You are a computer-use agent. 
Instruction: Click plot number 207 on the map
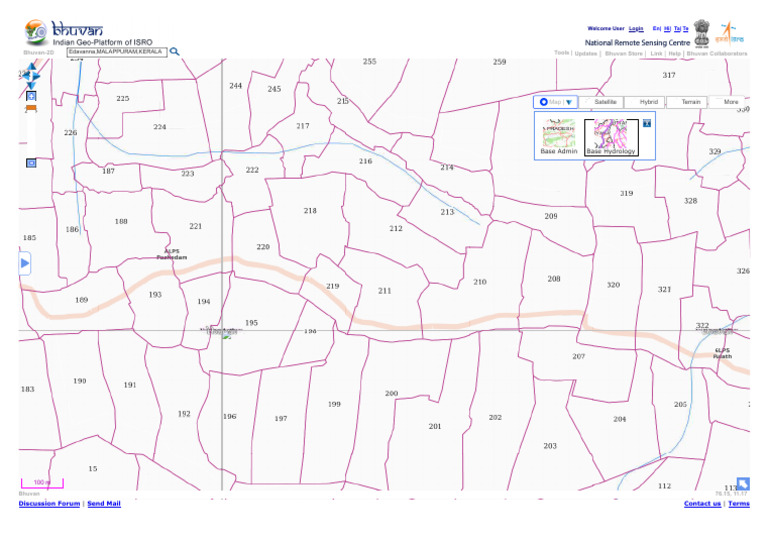click(578, 356)
